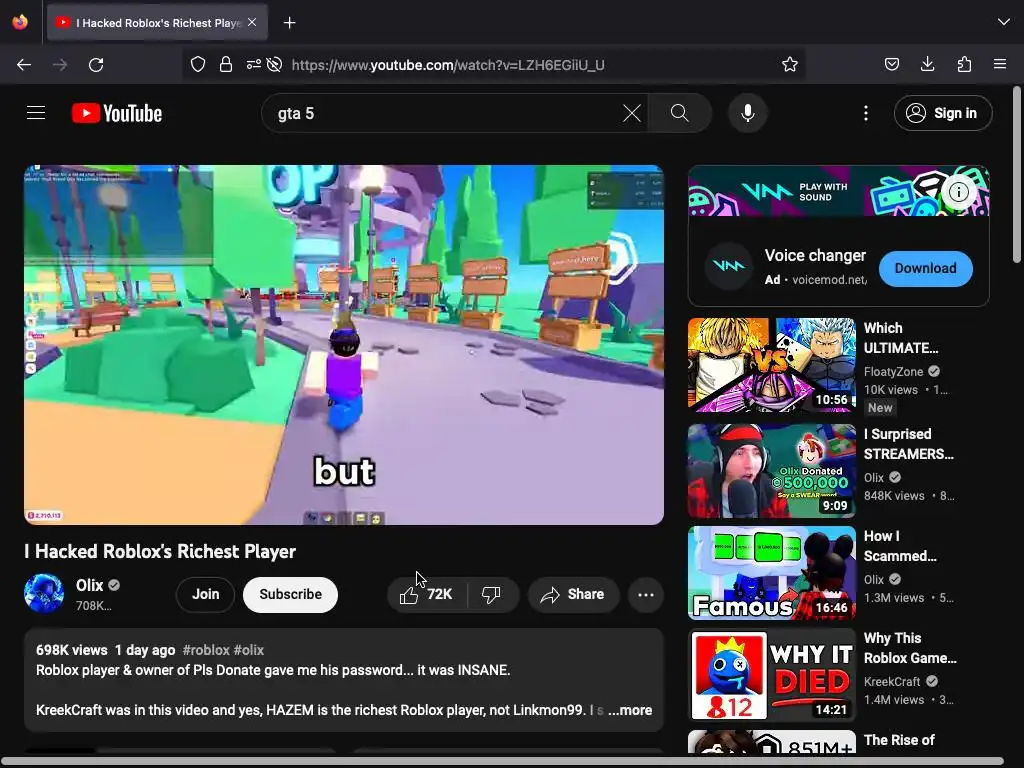This screenshot has height=768, width=1024.
Task: Open Firefox downloads panel
Action: (927, 64)
